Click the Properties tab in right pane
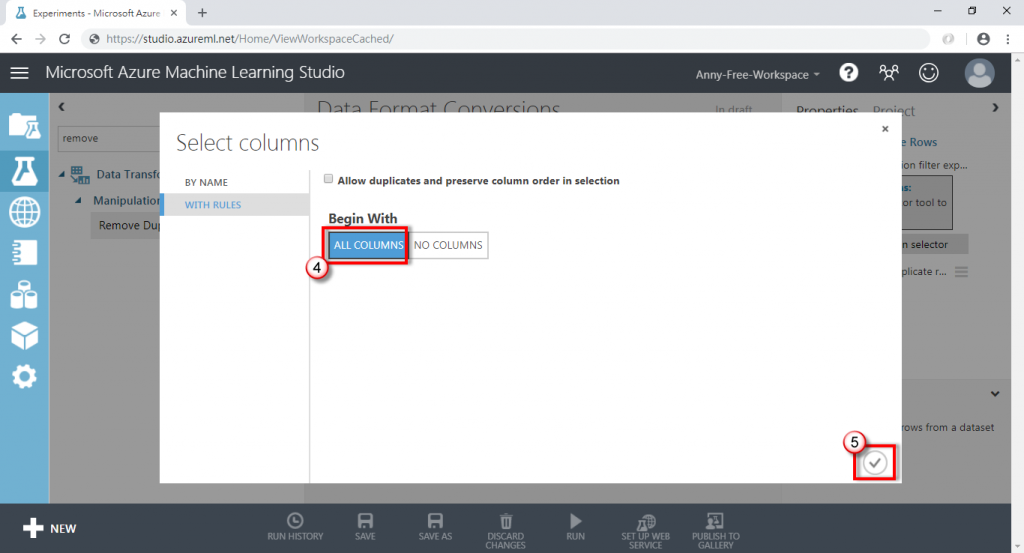The height and width of the screenshot is (553, 1024). point(827,110)
